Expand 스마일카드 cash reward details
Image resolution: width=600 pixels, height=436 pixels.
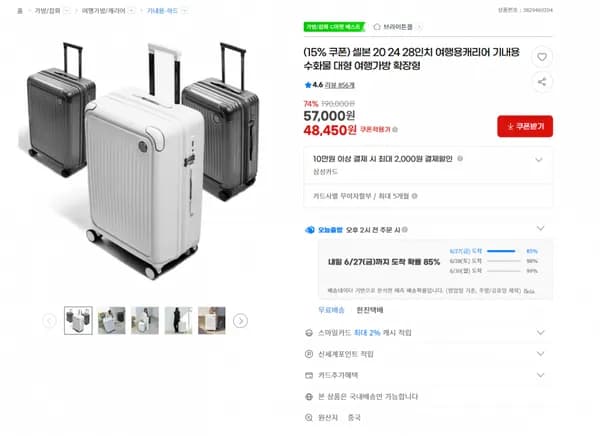click(x=540, y=333)
